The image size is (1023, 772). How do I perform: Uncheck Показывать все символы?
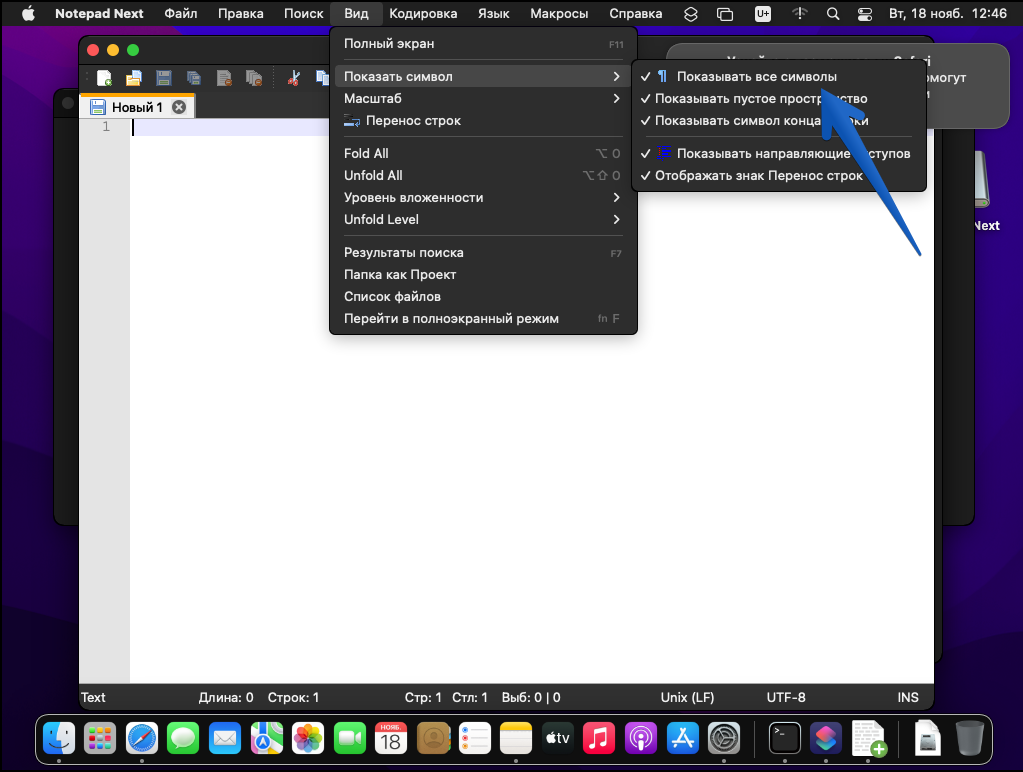click(756, 76)
